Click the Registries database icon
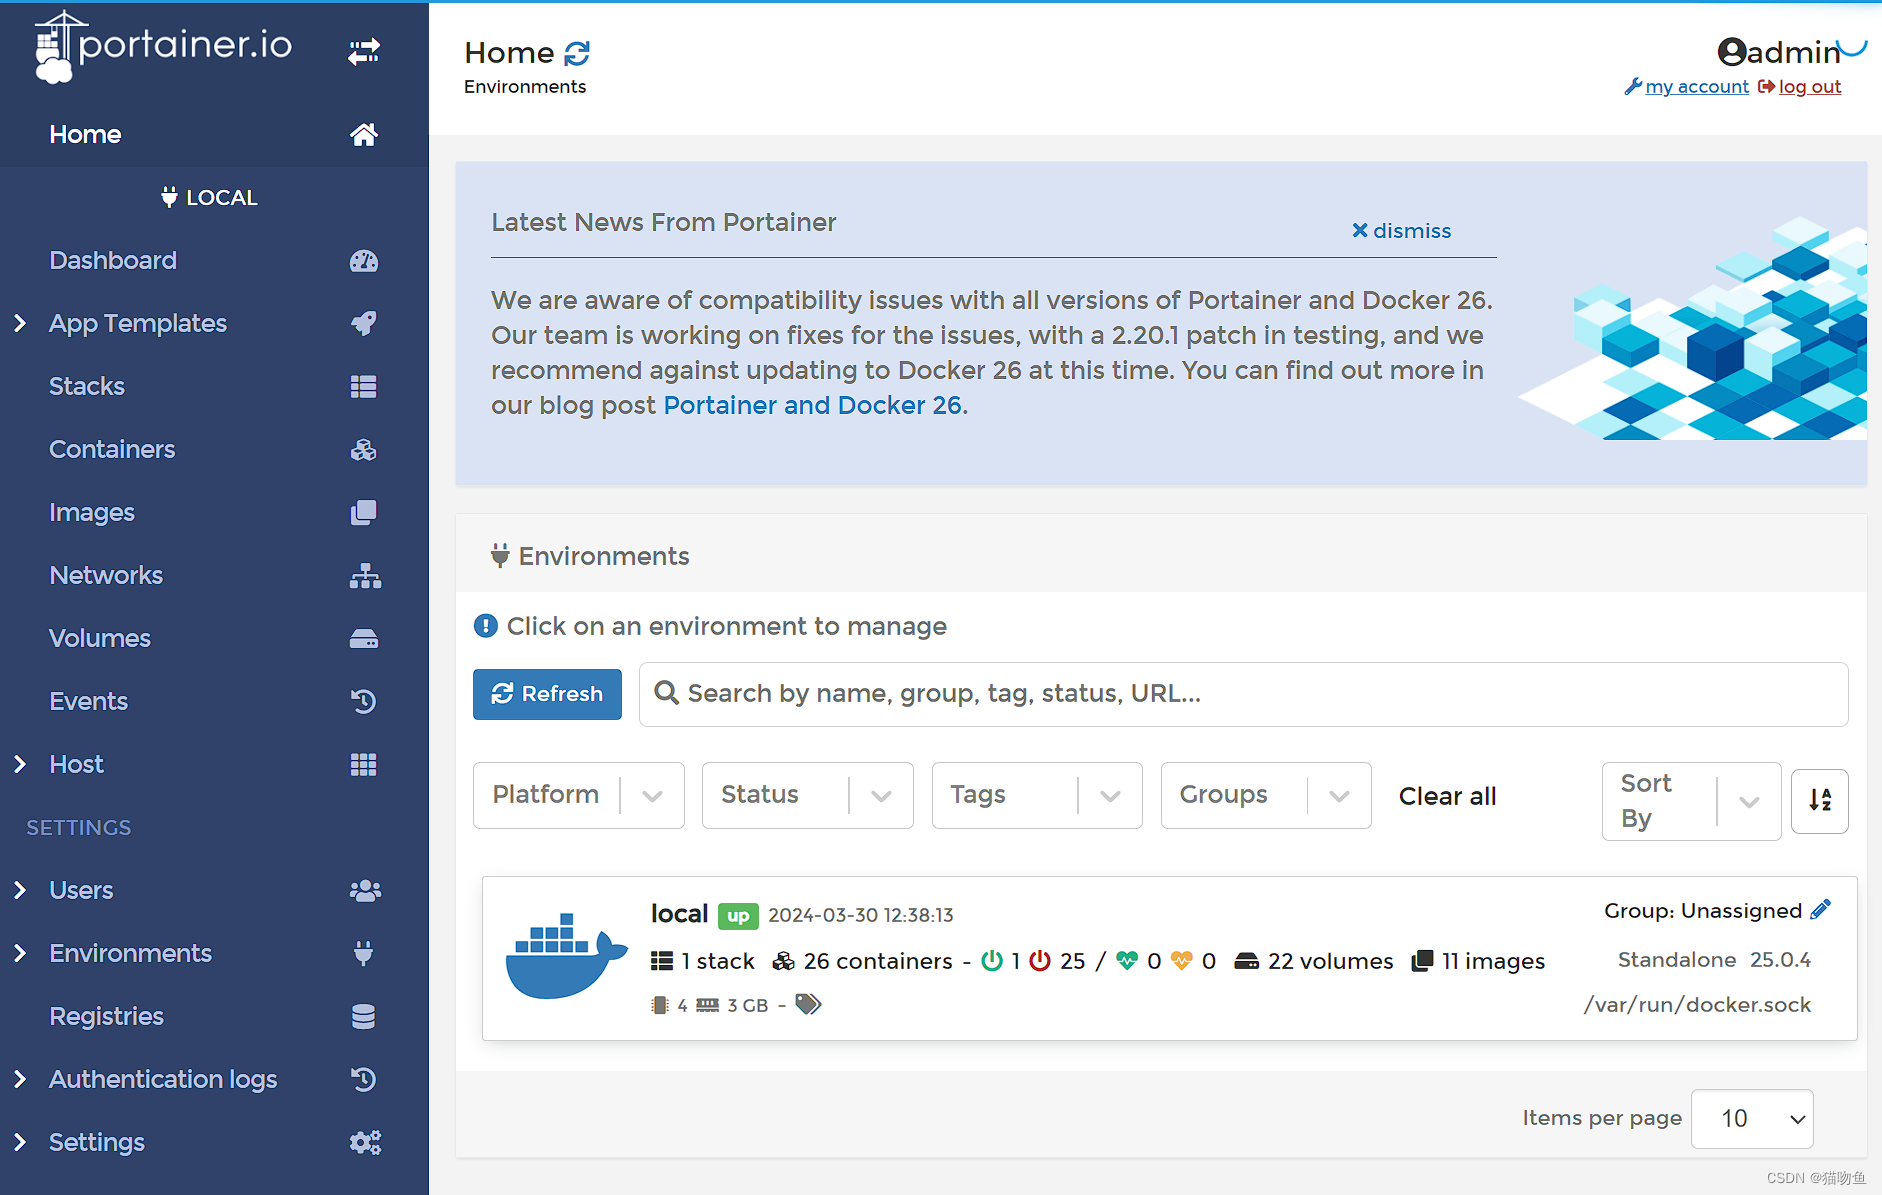 click(x=364, y=1016)
